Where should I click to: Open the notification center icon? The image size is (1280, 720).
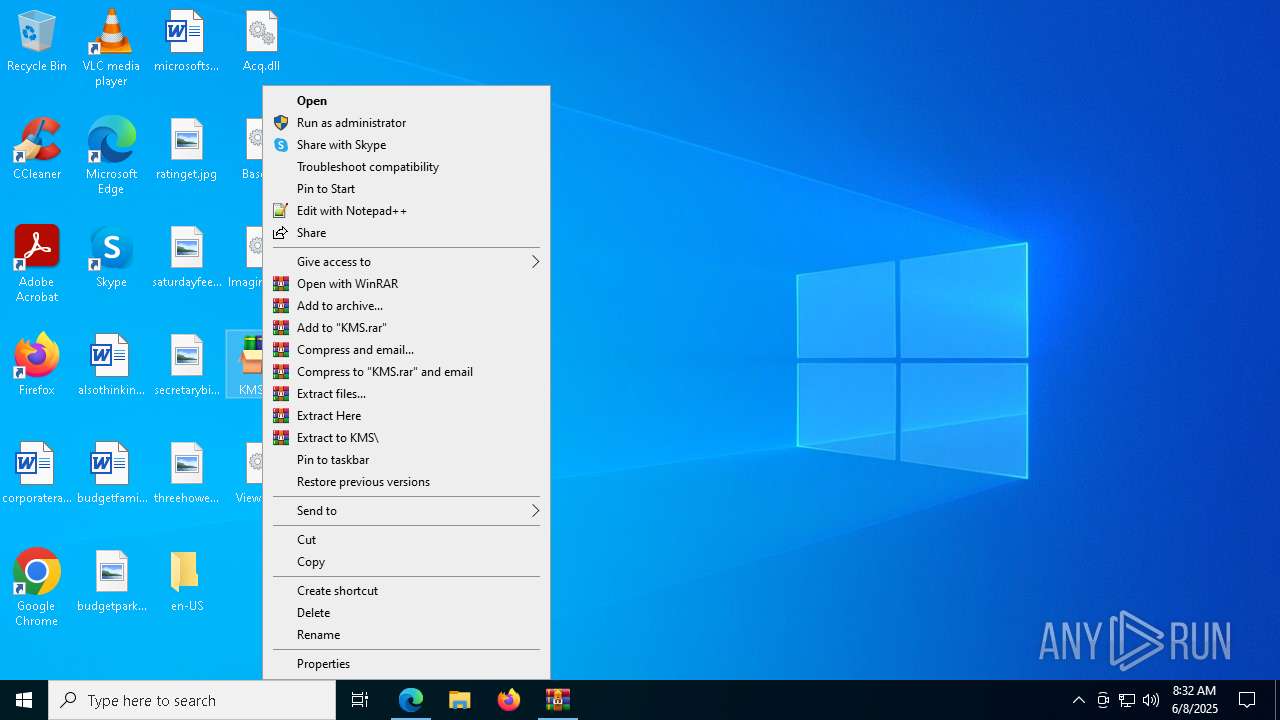(x=1247, y=700)
